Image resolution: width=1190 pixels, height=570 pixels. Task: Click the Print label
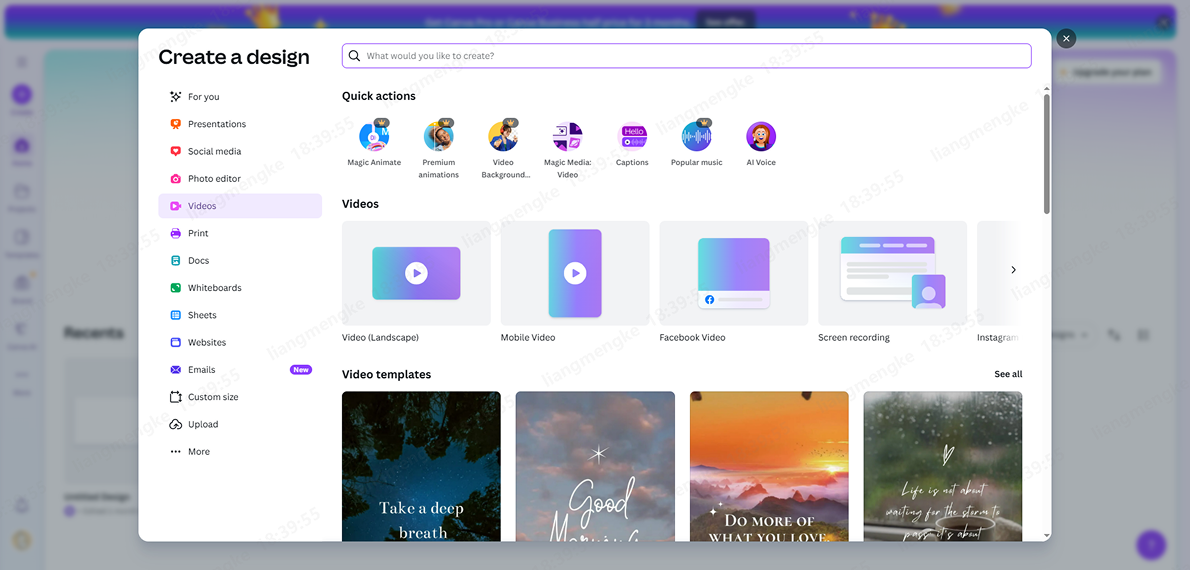click(x=198, y=233)
